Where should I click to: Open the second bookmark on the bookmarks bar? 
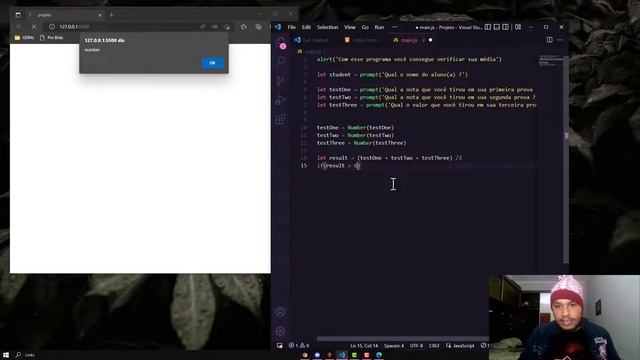click(51, 38)
